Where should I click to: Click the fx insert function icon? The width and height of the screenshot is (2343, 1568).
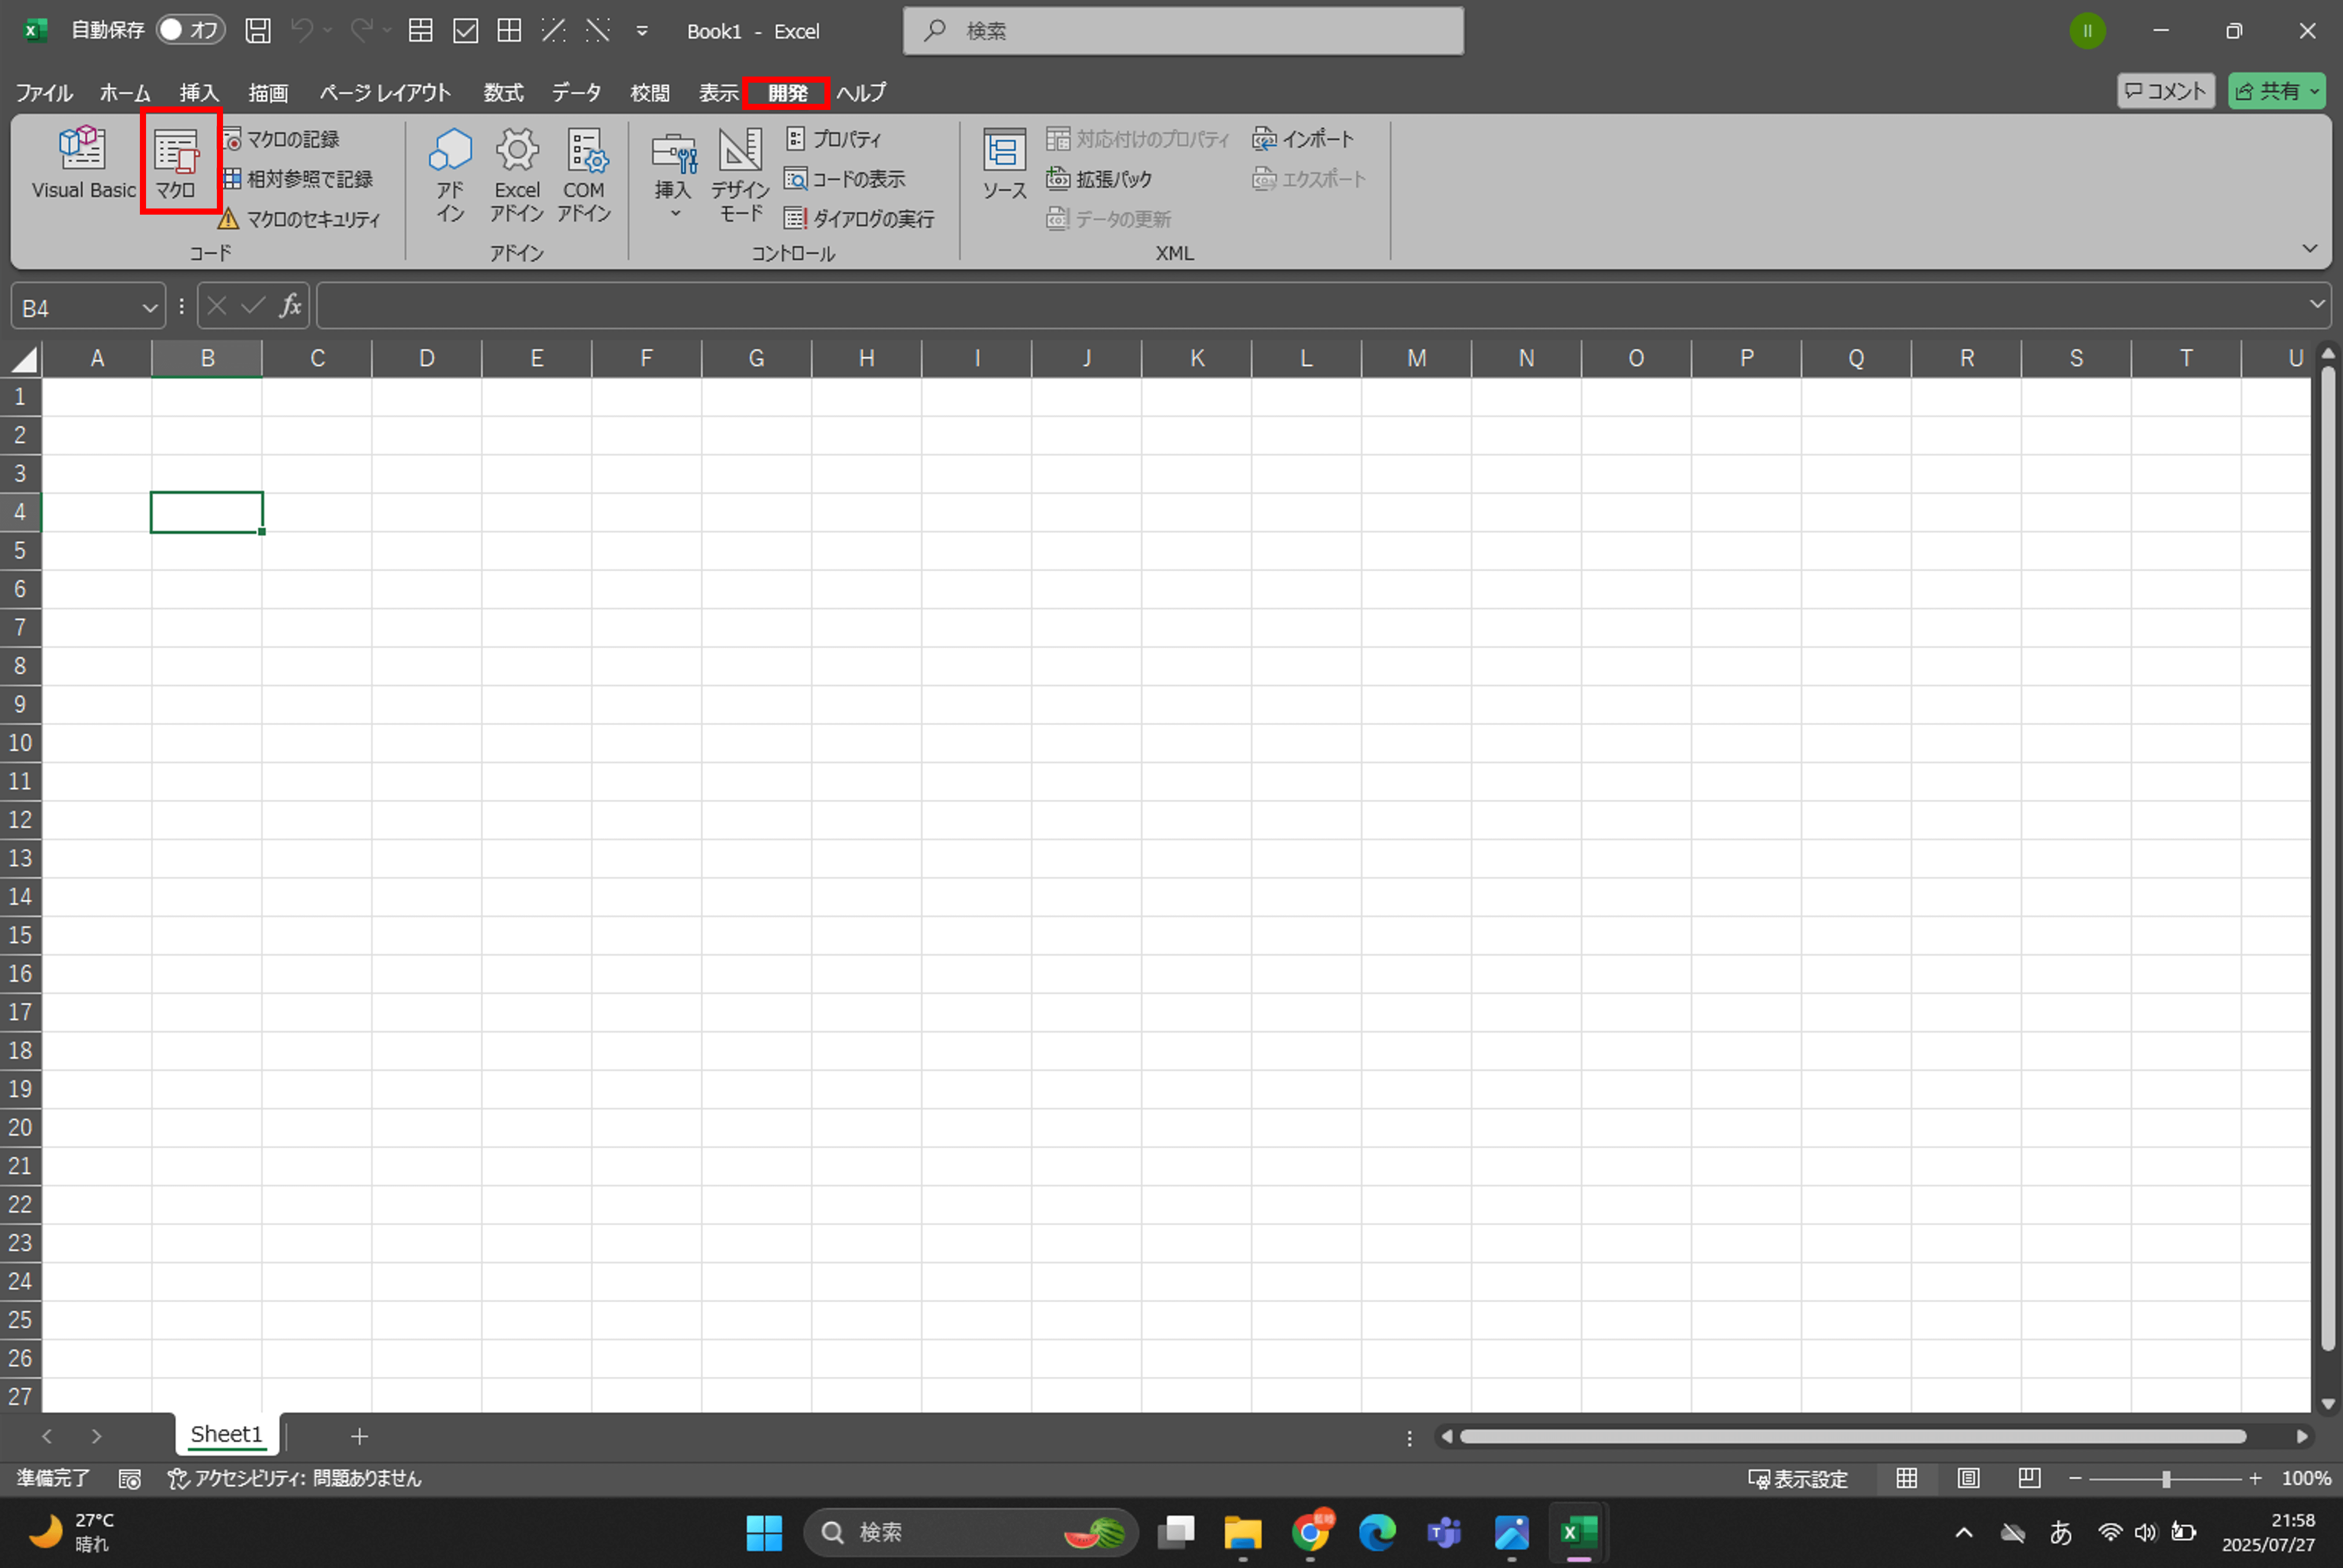(290, 306)
